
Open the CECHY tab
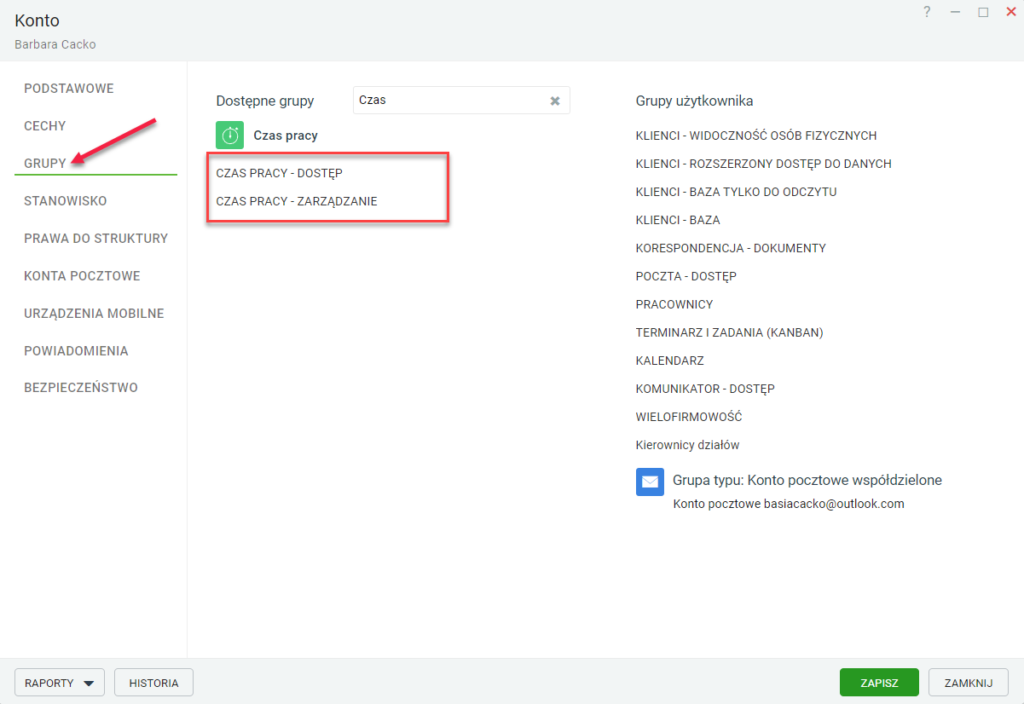pyautogui.click(x=45, y=126)
